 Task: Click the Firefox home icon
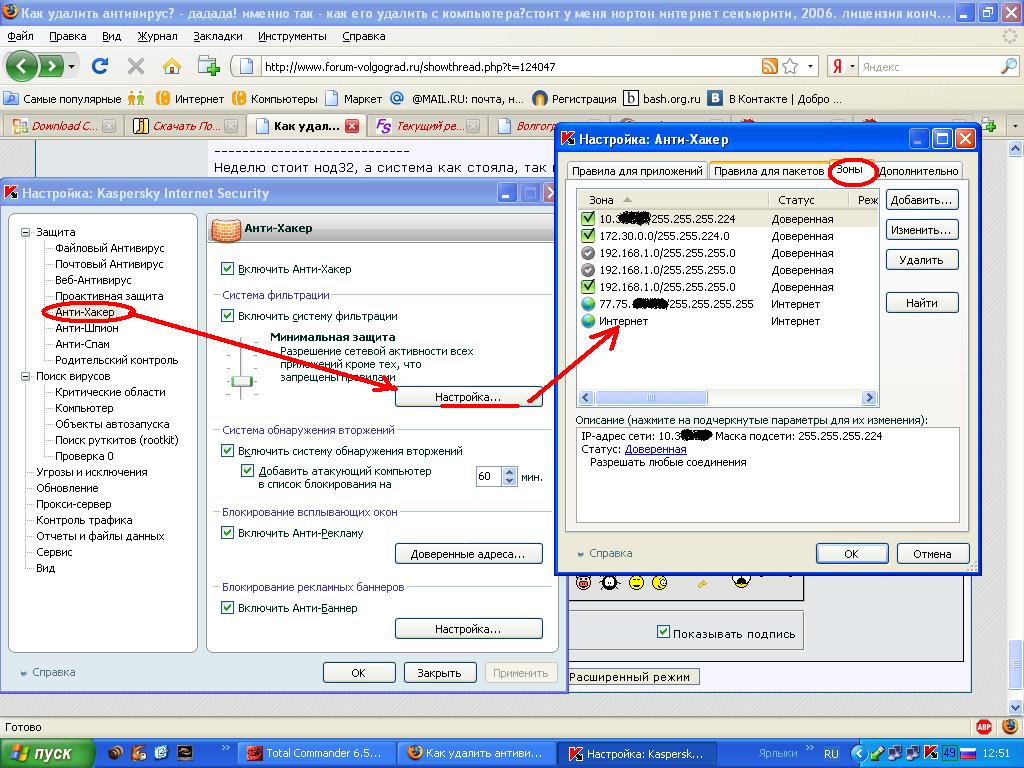[171, 67]
